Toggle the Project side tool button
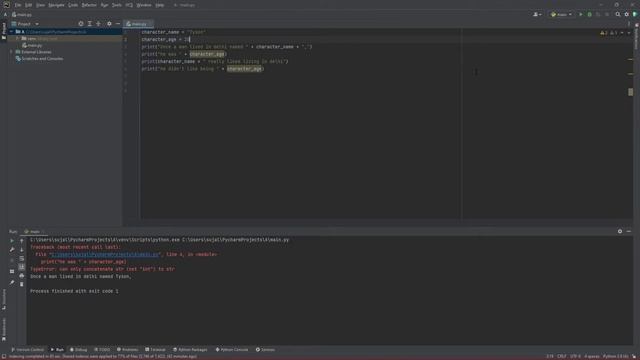Image resolution: width=640 pixels, height=360 pixels. tap(4, 31)
